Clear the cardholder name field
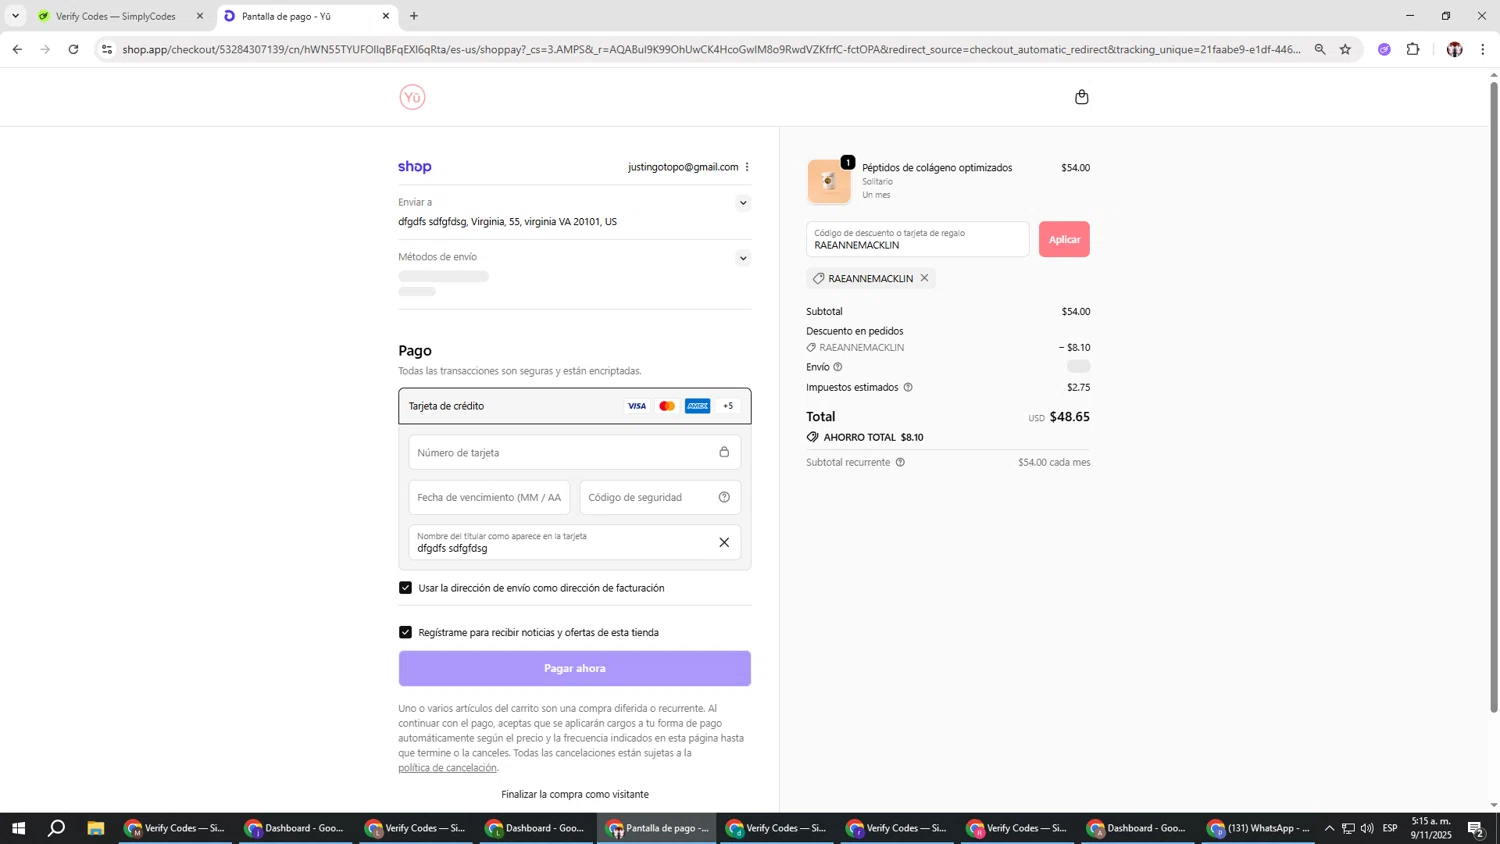This screenshot has height=844, width=1500. (724, 542)
